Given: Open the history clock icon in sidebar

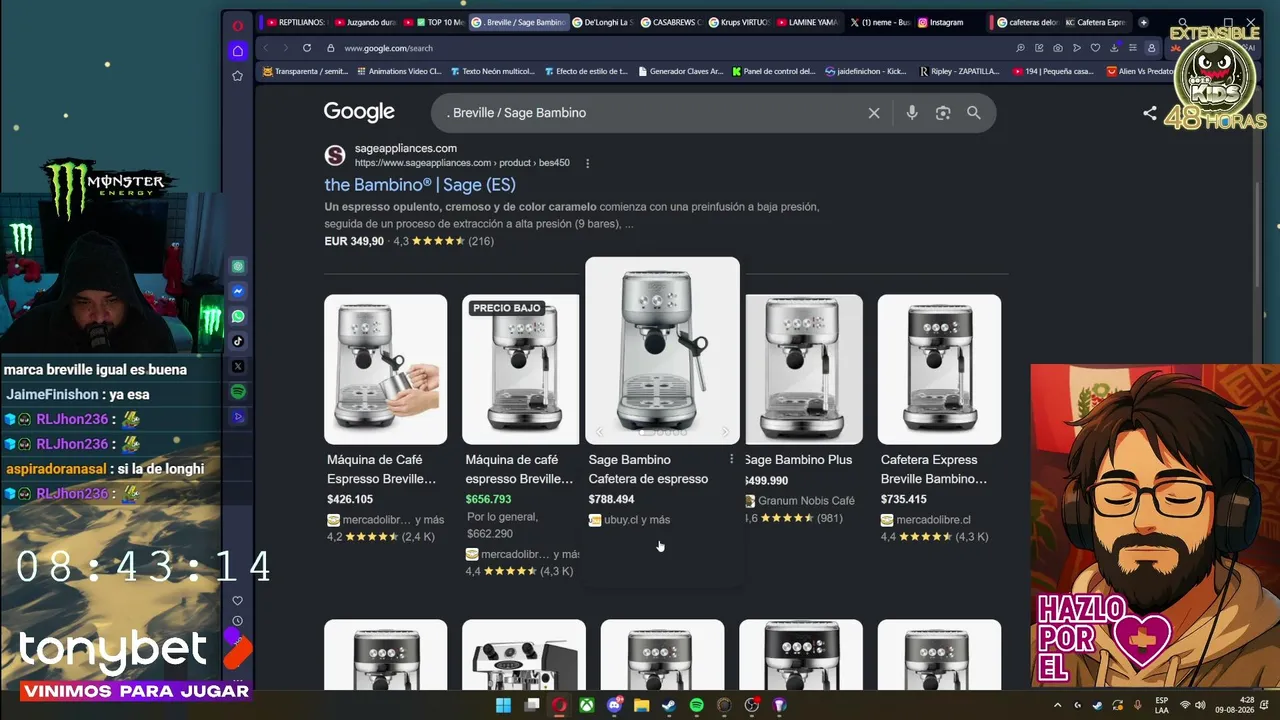Looking at the screenshot, I should click(237, 621).
